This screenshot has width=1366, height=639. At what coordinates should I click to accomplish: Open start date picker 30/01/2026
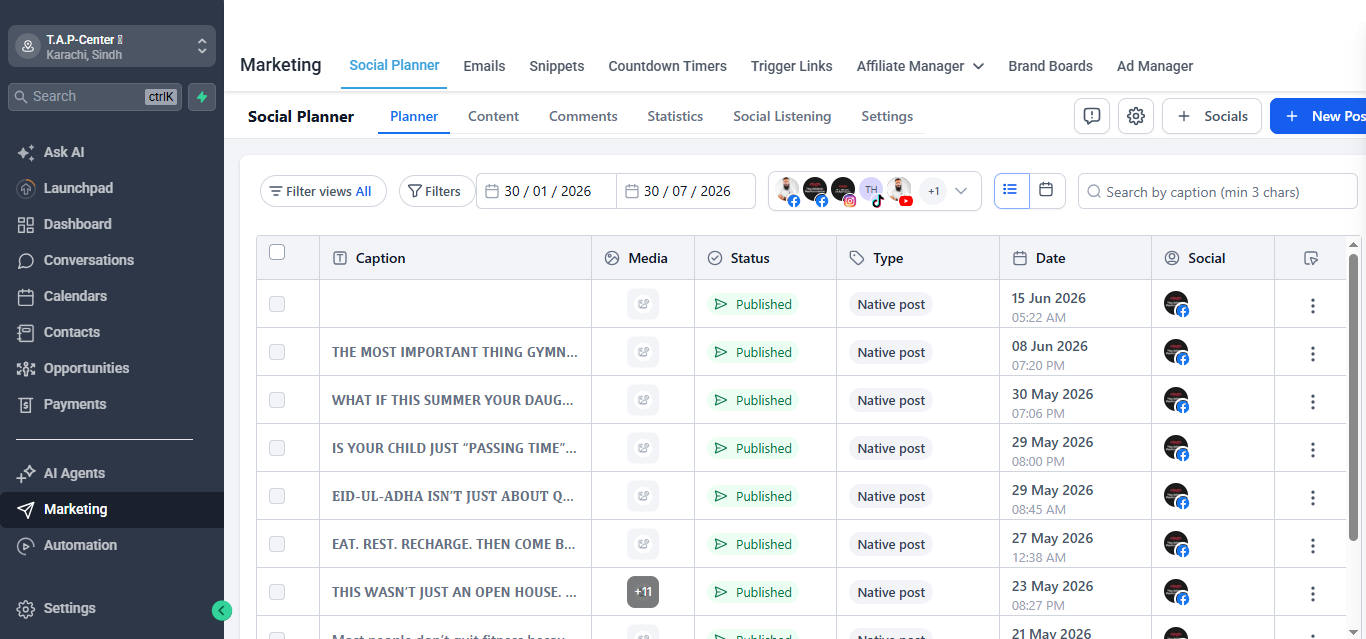(x=546, y=191)
